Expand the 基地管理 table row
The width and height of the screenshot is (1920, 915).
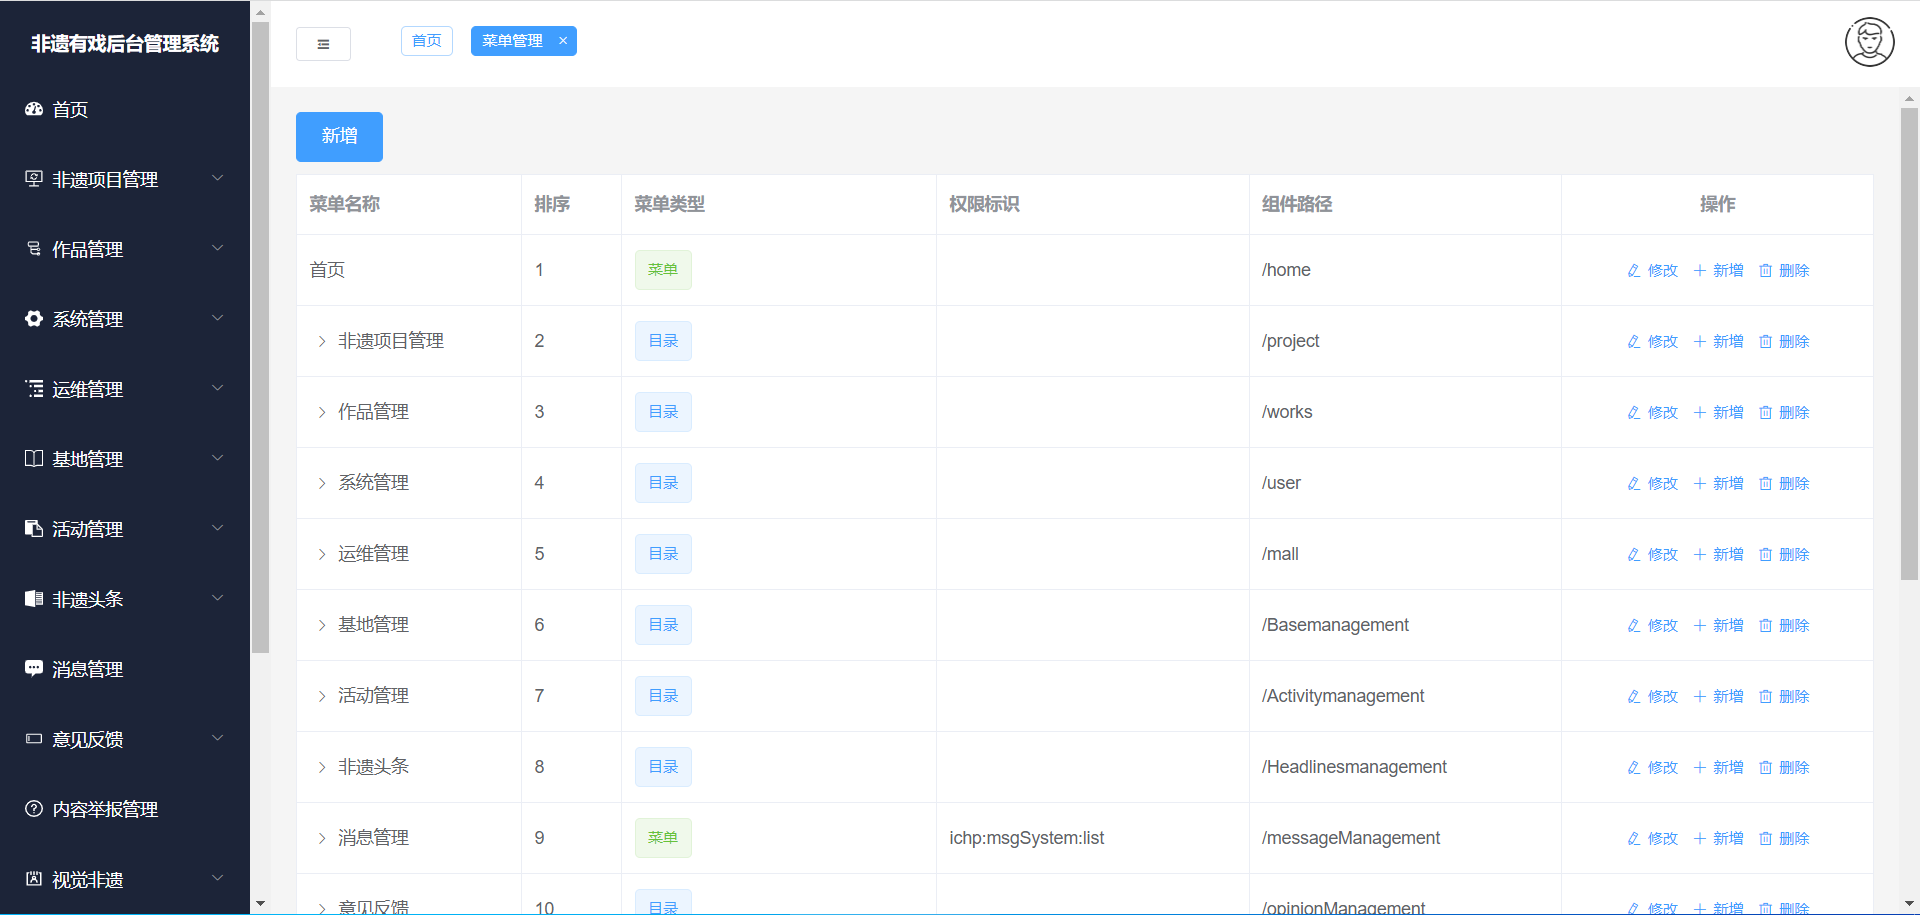pyautogui.click(x=322, y=626)
